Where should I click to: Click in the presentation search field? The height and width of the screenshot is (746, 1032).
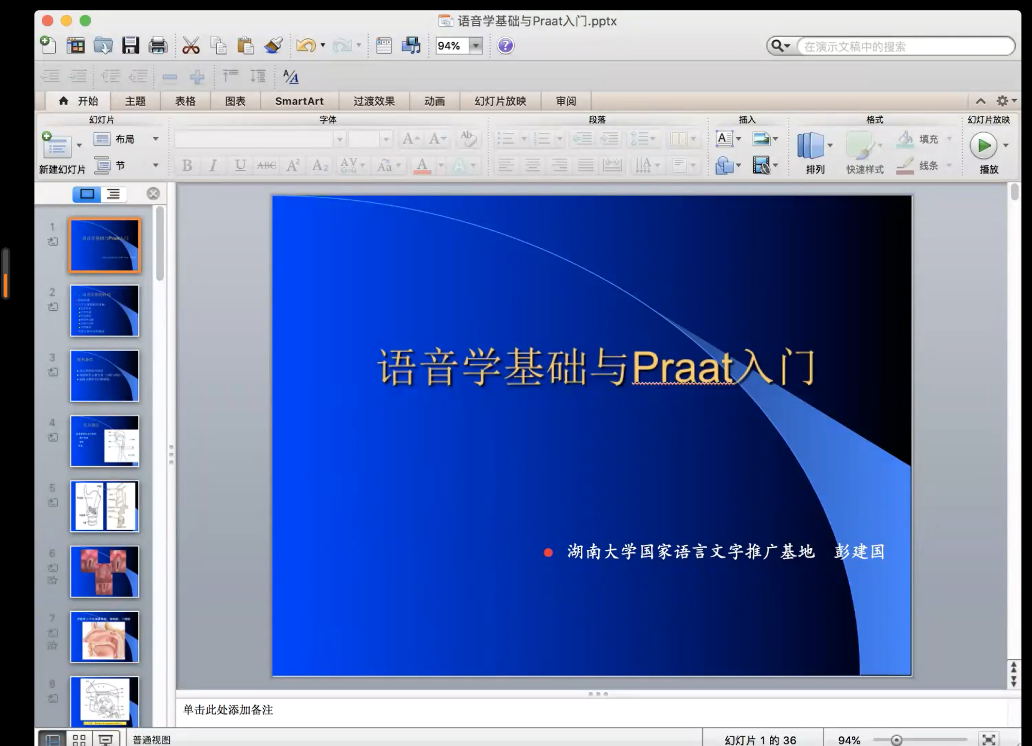tap(906, 46)
